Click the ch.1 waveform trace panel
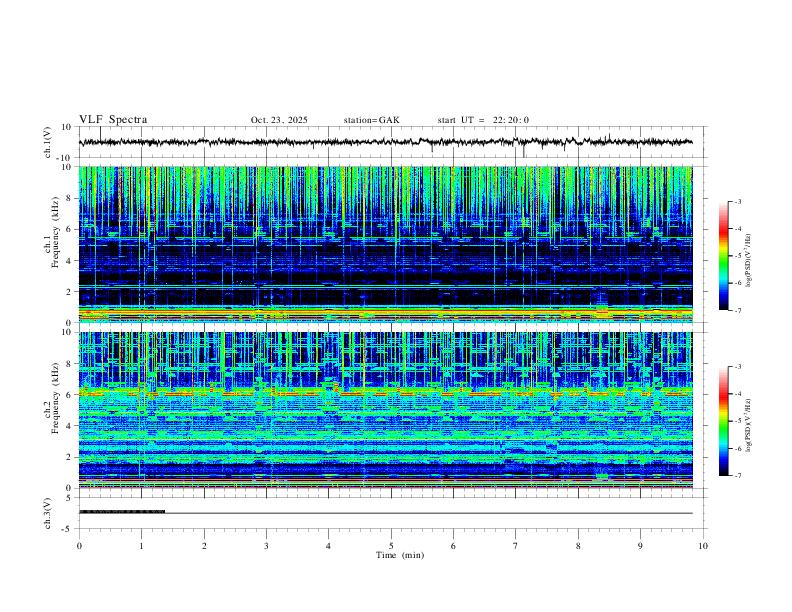 click(391, 142)
